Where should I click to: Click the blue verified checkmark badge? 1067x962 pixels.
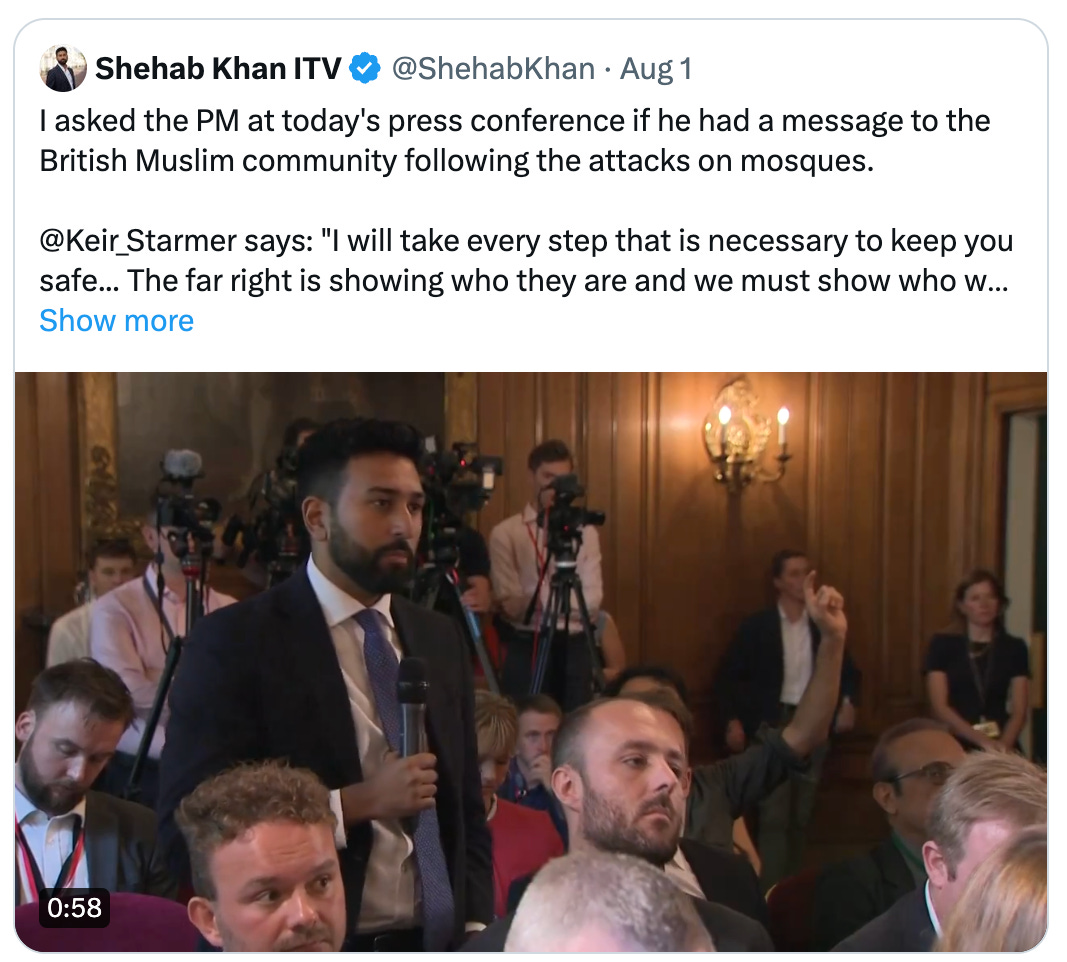365,68
